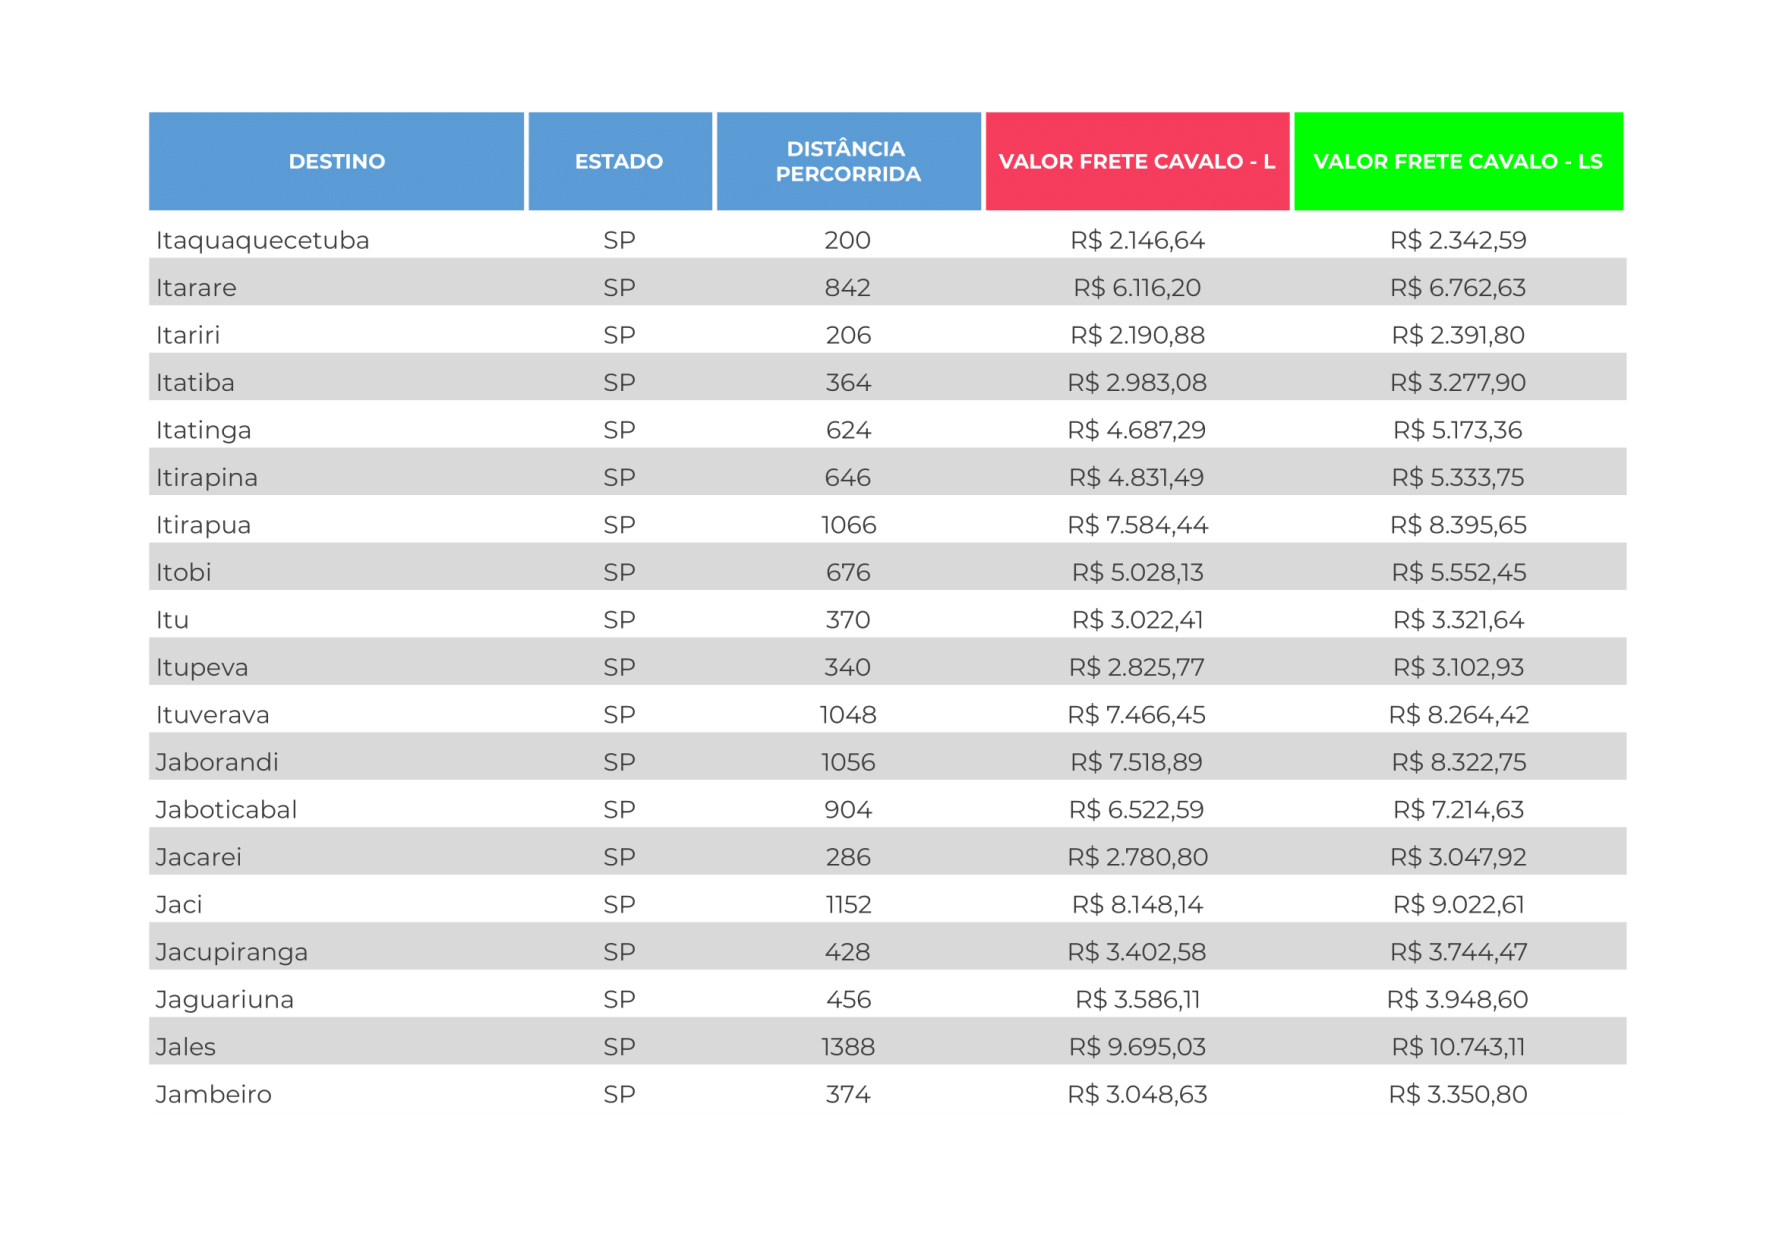The width and height of the screenshot is (1776, 1255).
Task: Click the Ituverava destination name
Action: click(x=213, y=715)
